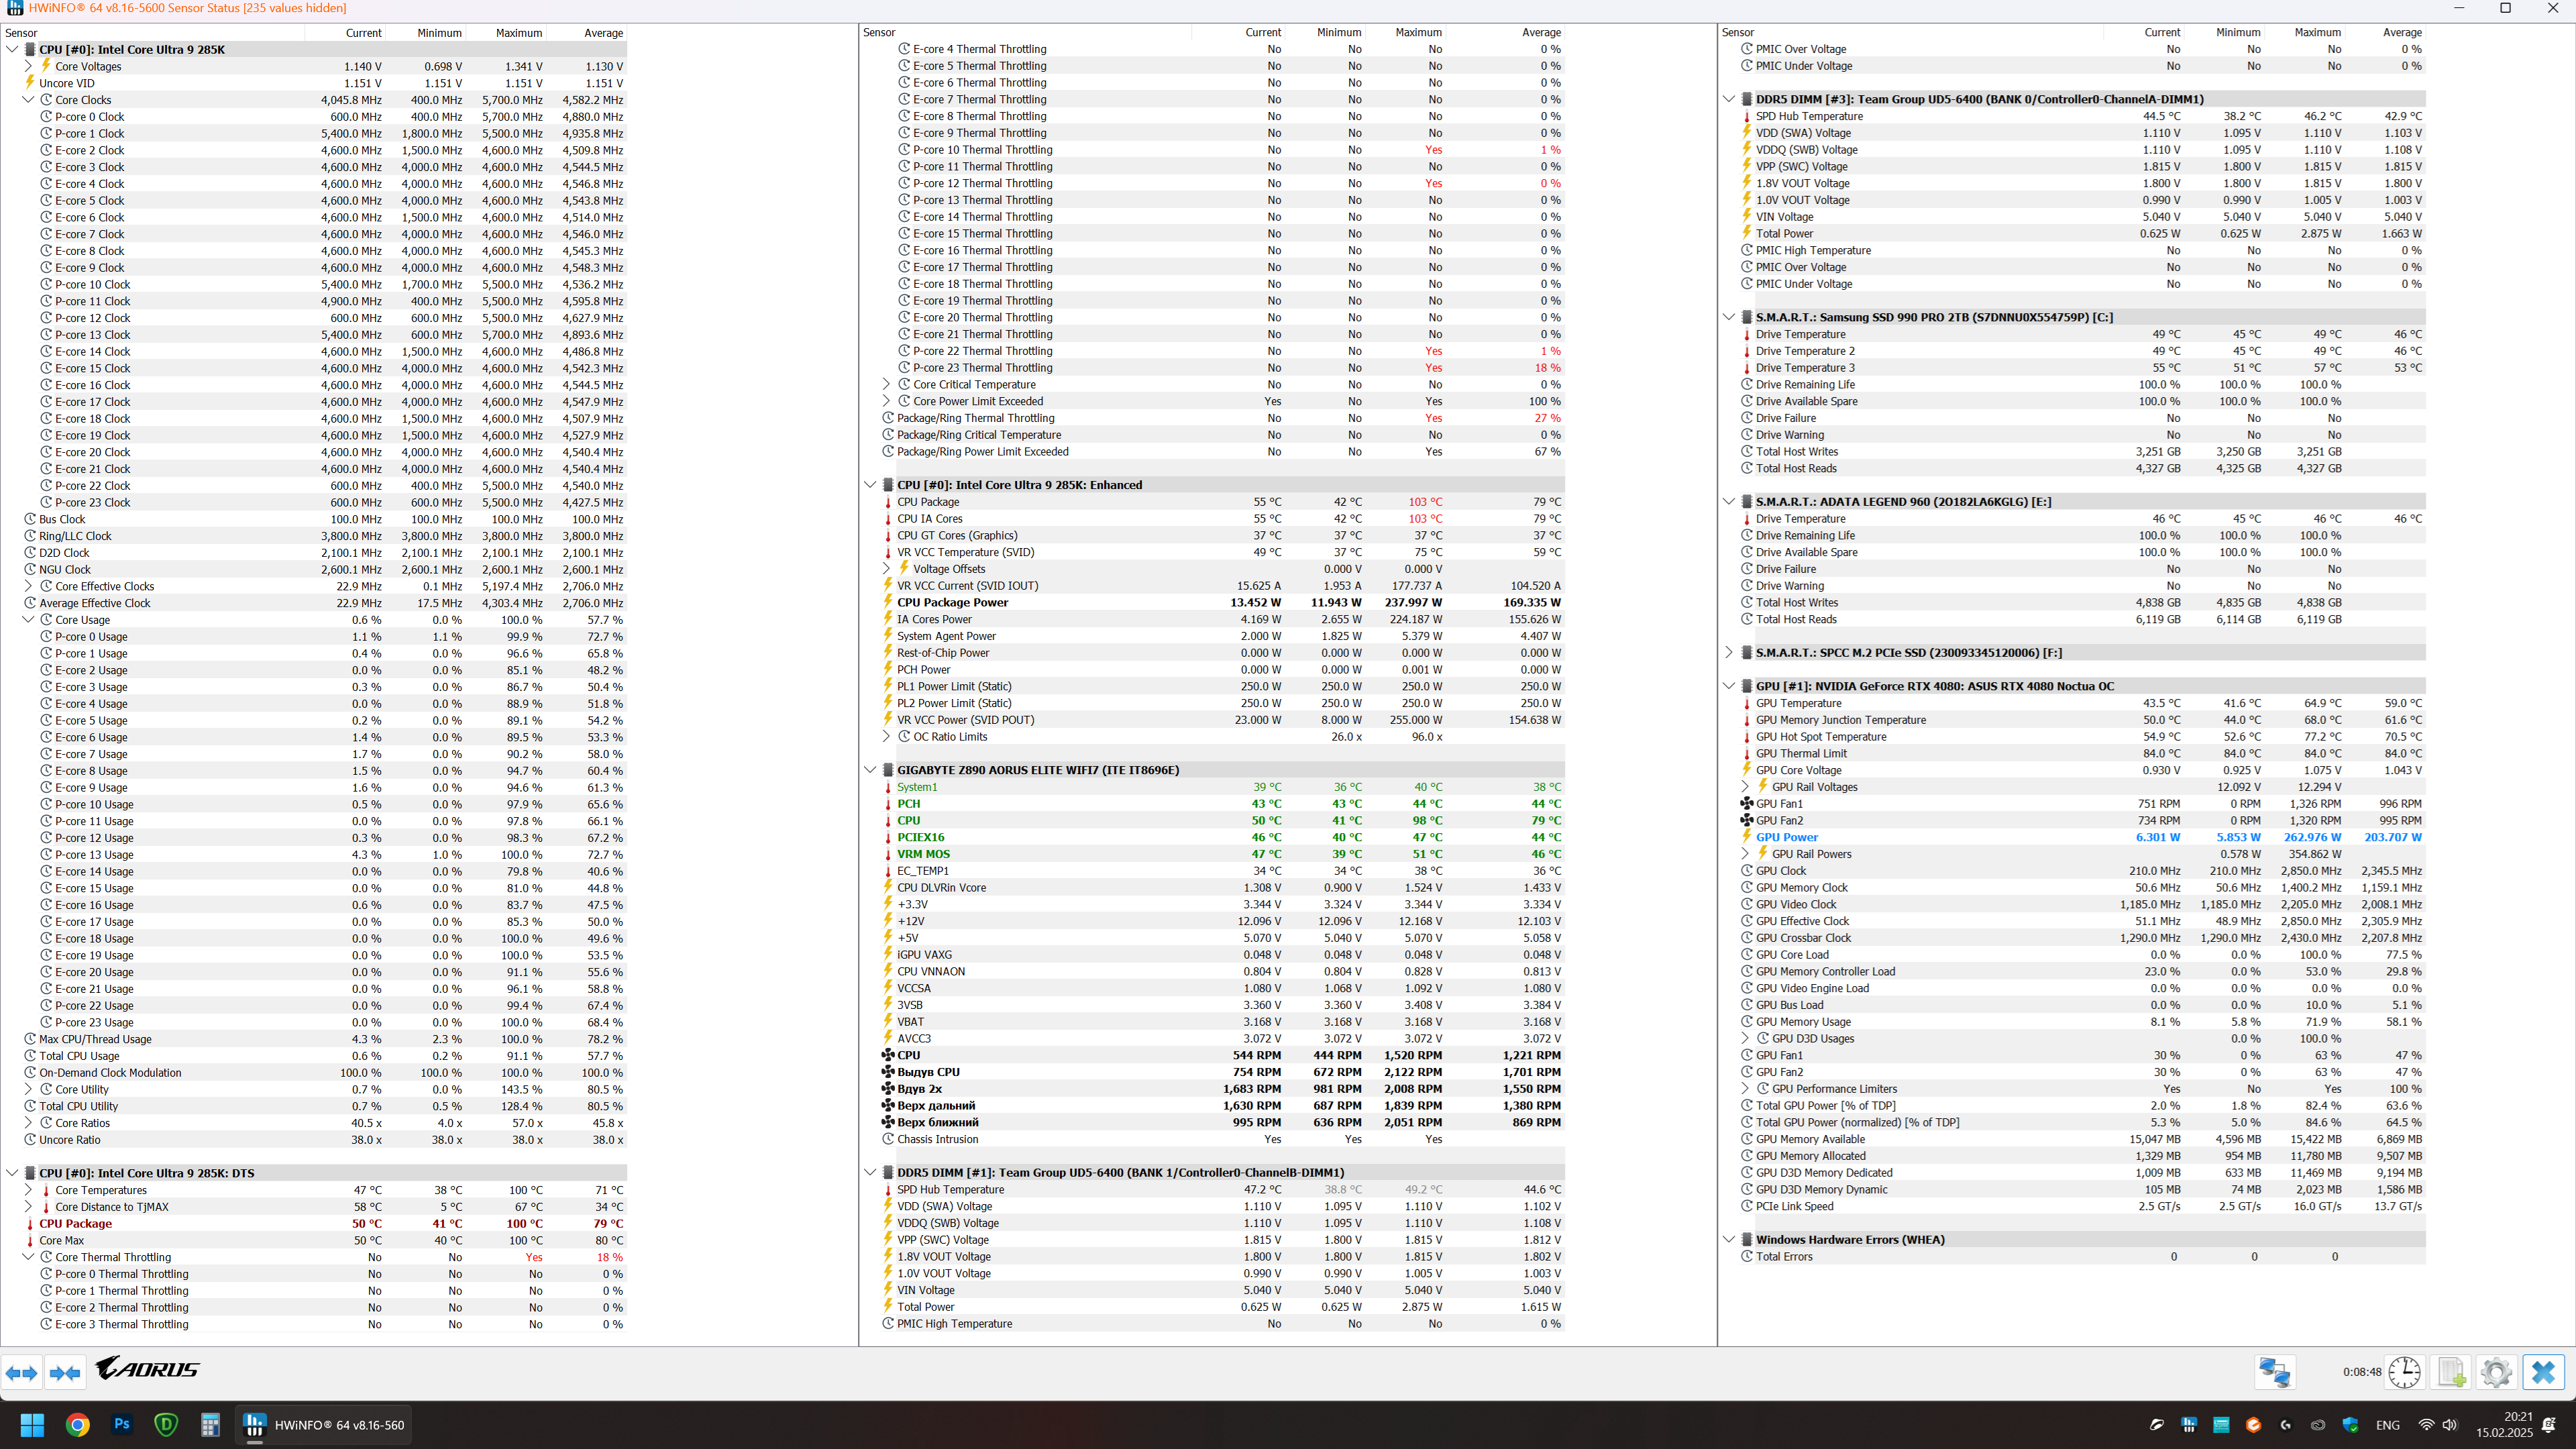Click the shrink columns arrows button

(x=65, y=1373)
